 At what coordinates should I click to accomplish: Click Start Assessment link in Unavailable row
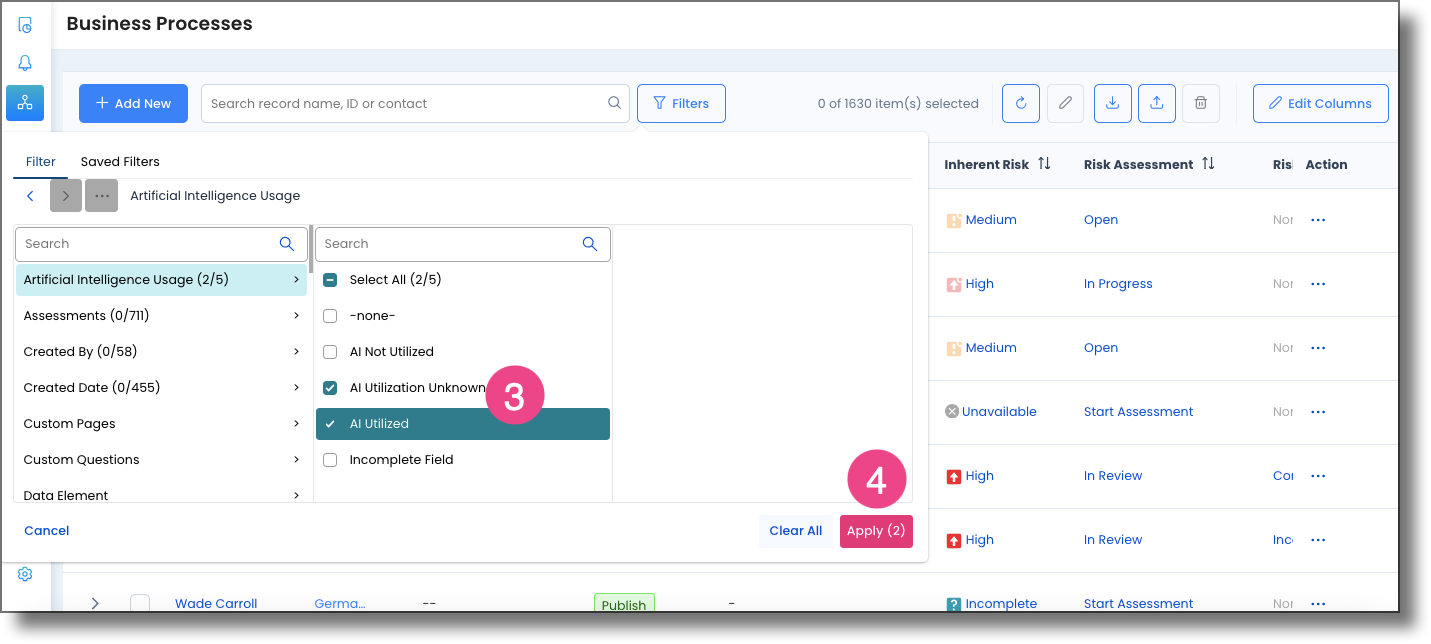pos(1139,412)
